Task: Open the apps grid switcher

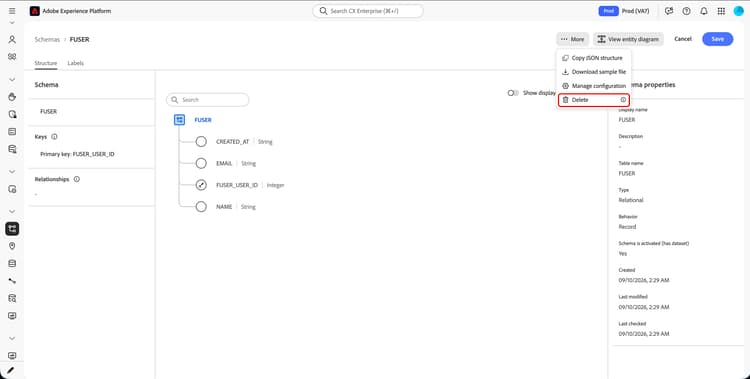Action: pyautogui.click(x=721, y=11)
